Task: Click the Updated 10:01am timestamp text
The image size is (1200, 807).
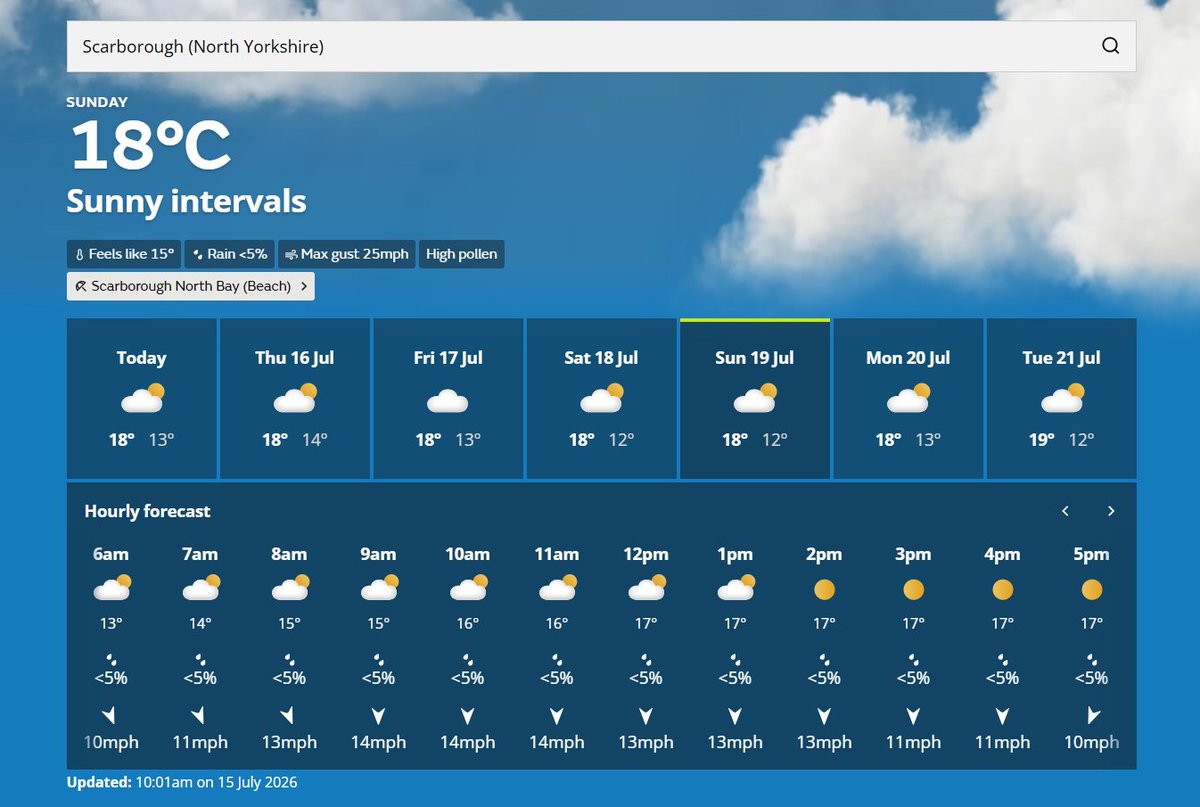Action: [182, 782]
